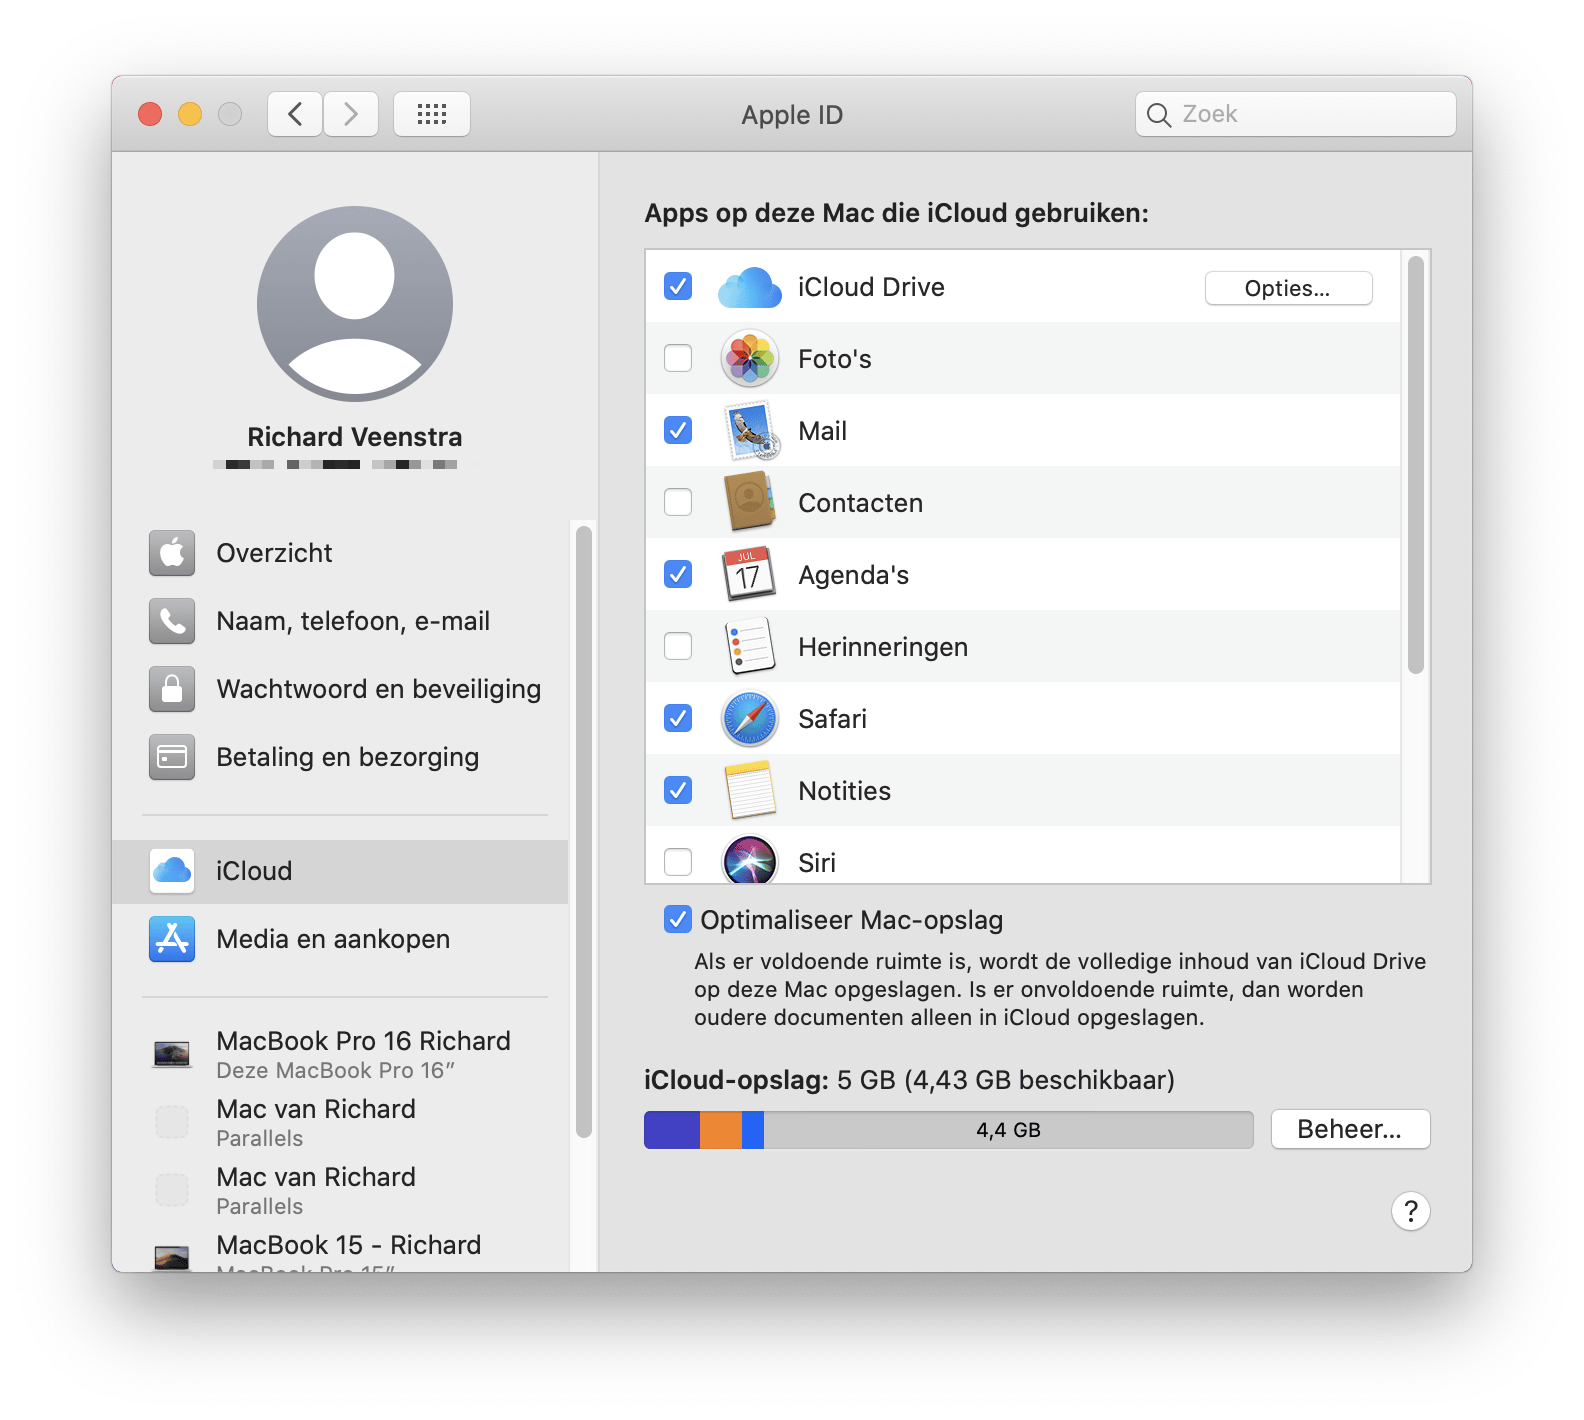The height and width of the screenshot is (1420, 1584).
Task: Select Overzicht in the sidebar
Action: [340, 553]
